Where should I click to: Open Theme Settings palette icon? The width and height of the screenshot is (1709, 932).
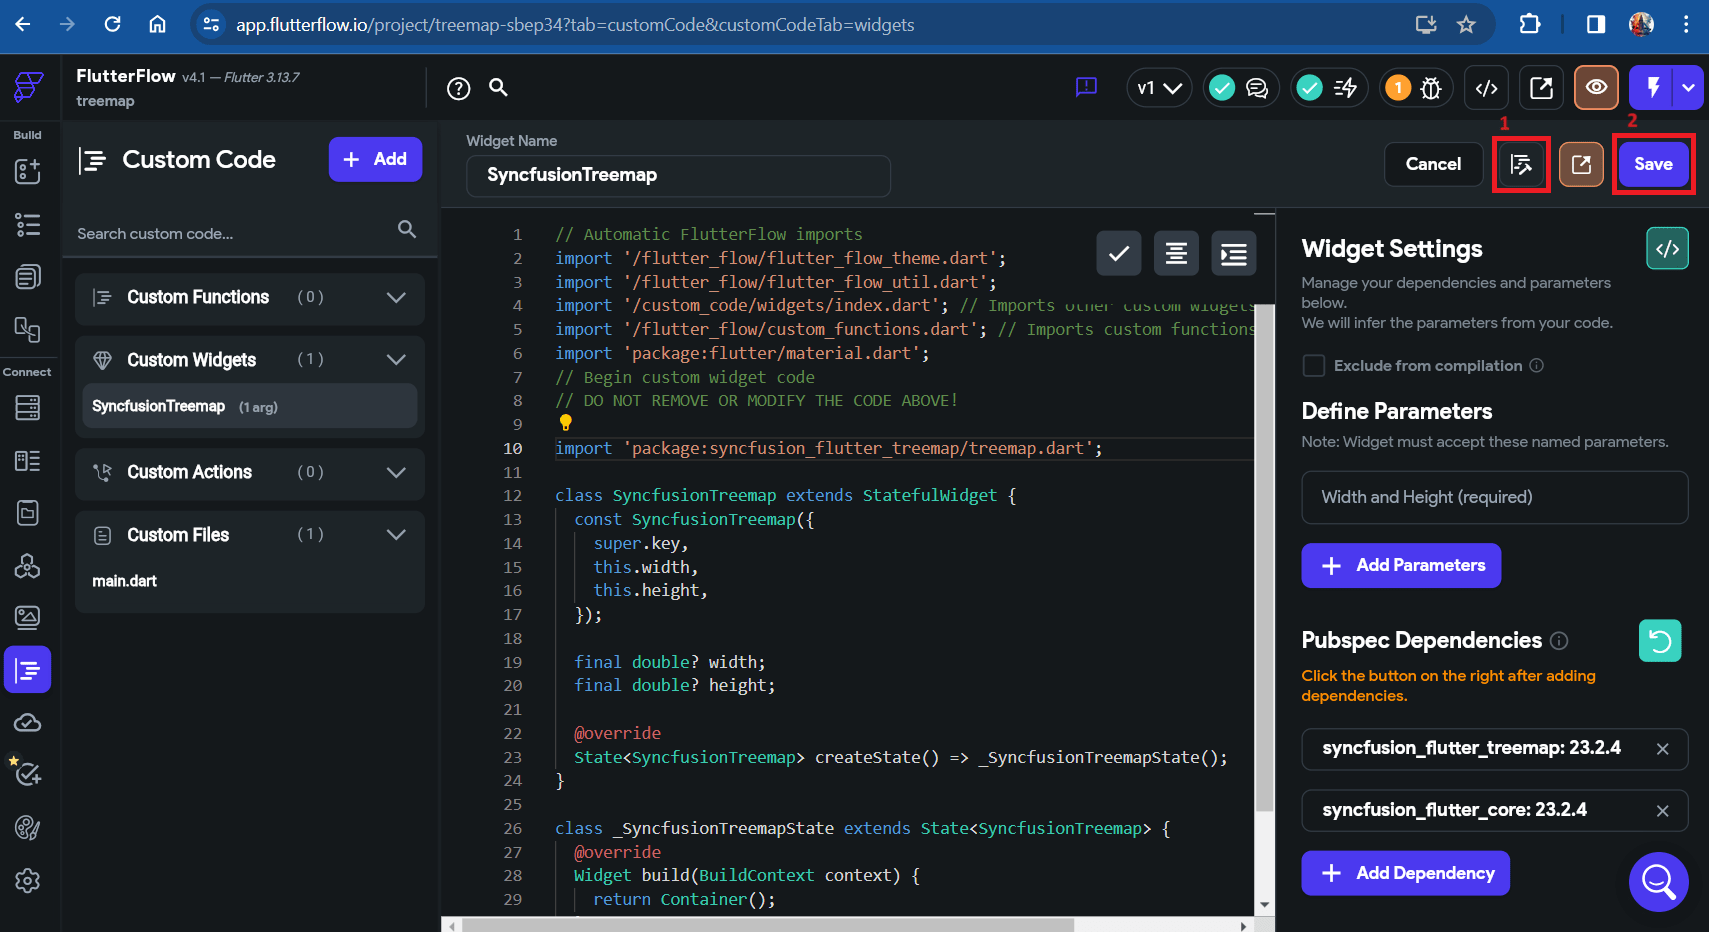[28, 828]
